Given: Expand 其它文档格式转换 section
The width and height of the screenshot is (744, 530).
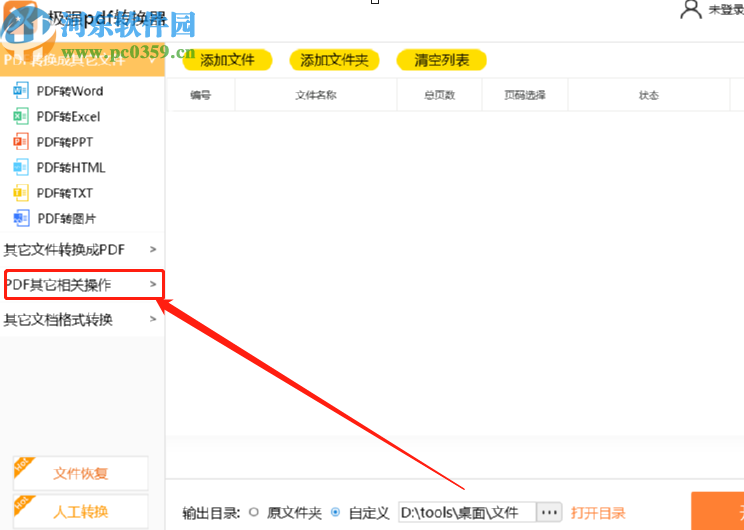Looking at the screenshot, I should tap(83, 320).
